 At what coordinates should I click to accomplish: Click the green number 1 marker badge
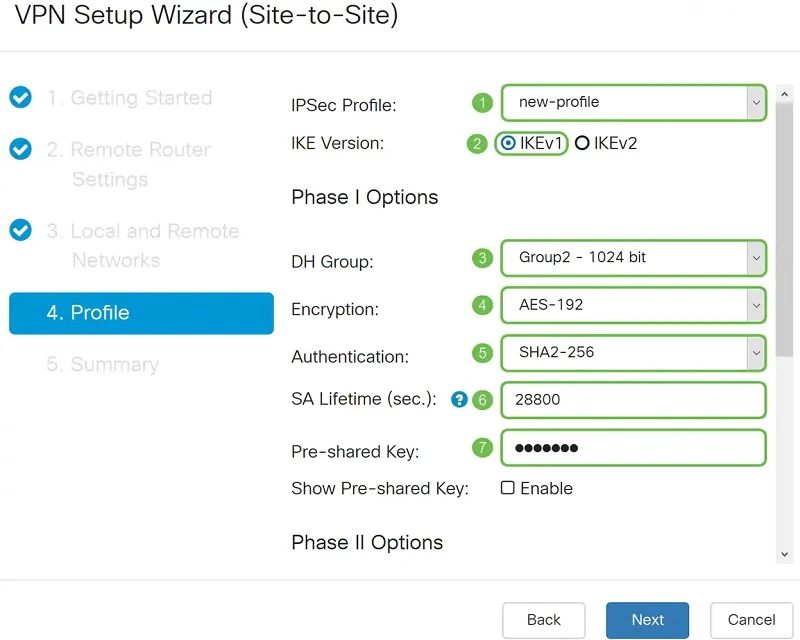(483, 102)
